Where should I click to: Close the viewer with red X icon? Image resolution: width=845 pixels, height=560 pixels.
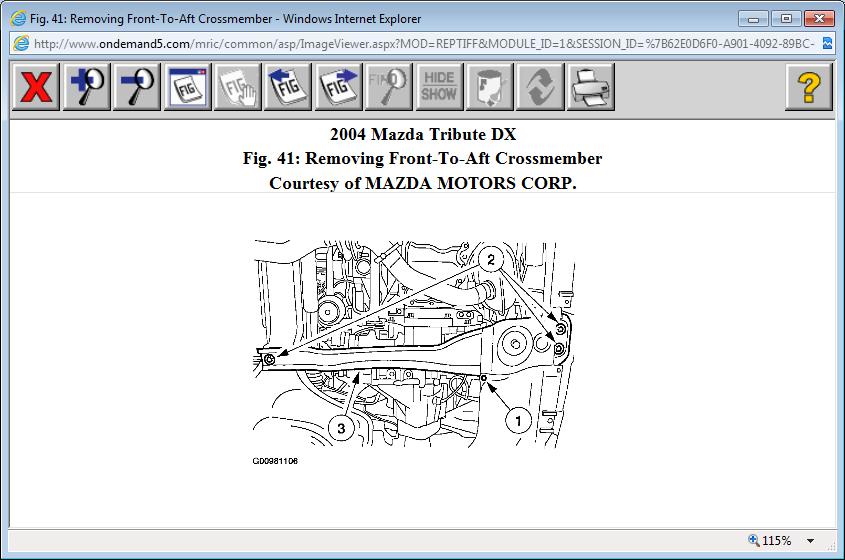tap(36, 87)
